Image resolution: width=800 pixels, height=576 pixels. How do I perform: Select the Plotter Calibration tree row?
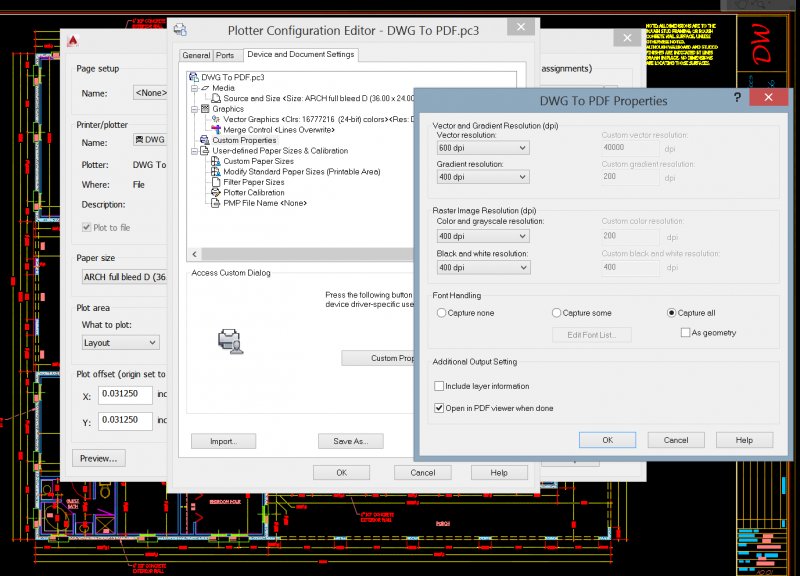[x=248, y=192]
